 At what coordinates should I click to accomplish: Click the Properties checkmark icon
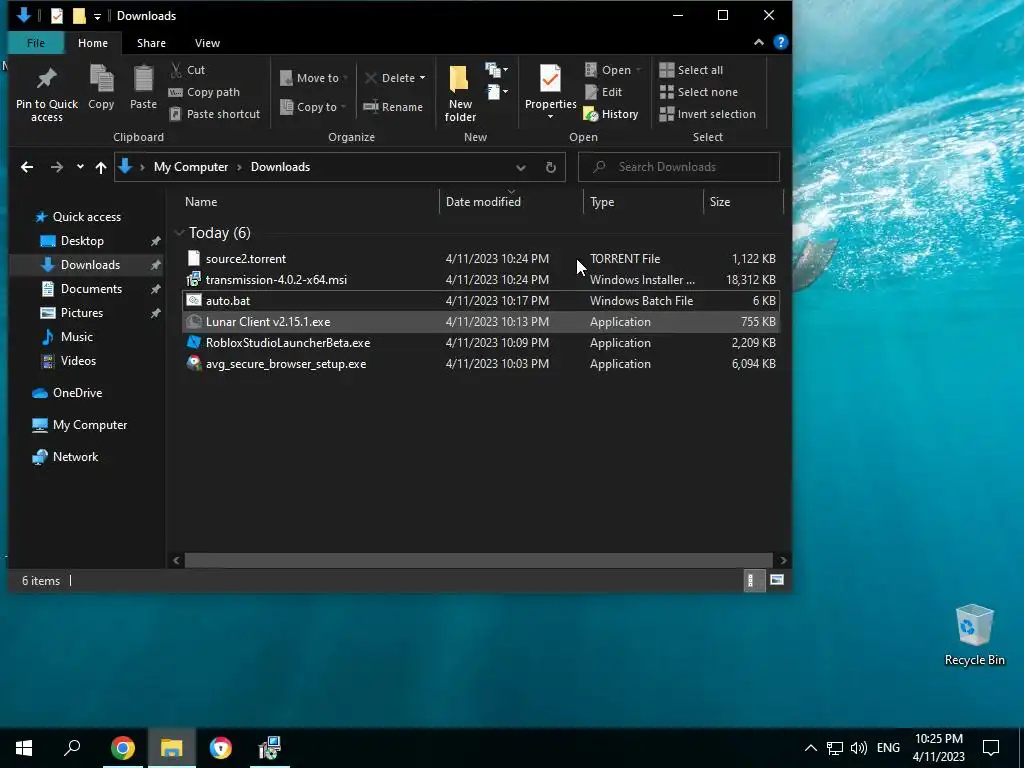(550, 78)
